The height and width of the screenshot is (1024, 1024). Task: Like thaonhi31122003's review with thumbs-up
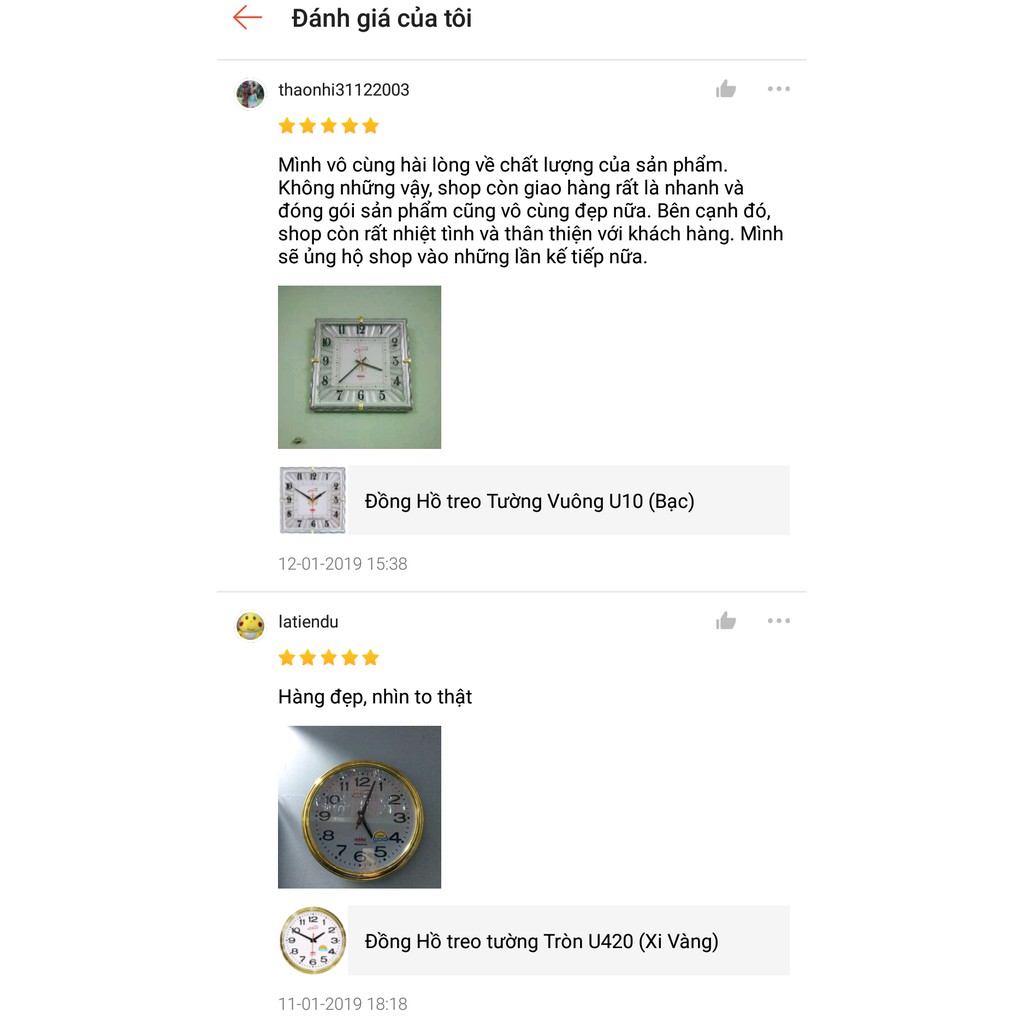click(726, 90)
